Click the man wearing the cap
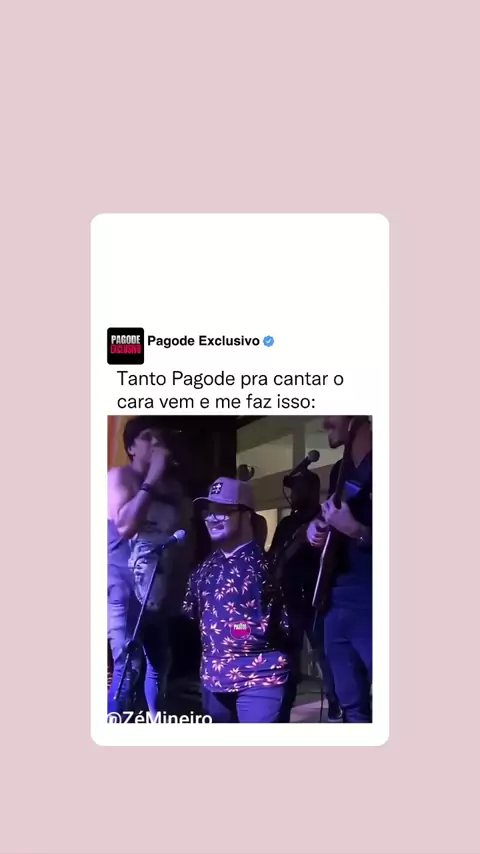This screenshot has height=854, width=480. (x=237, y=594)
